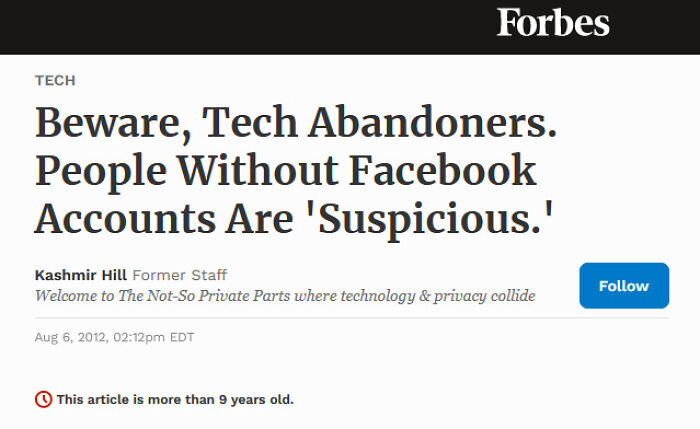Image resolution: width=700 pixels, height=429 pixels.
Task: Click "People Without" in the headline
Action: pos(184,171)
